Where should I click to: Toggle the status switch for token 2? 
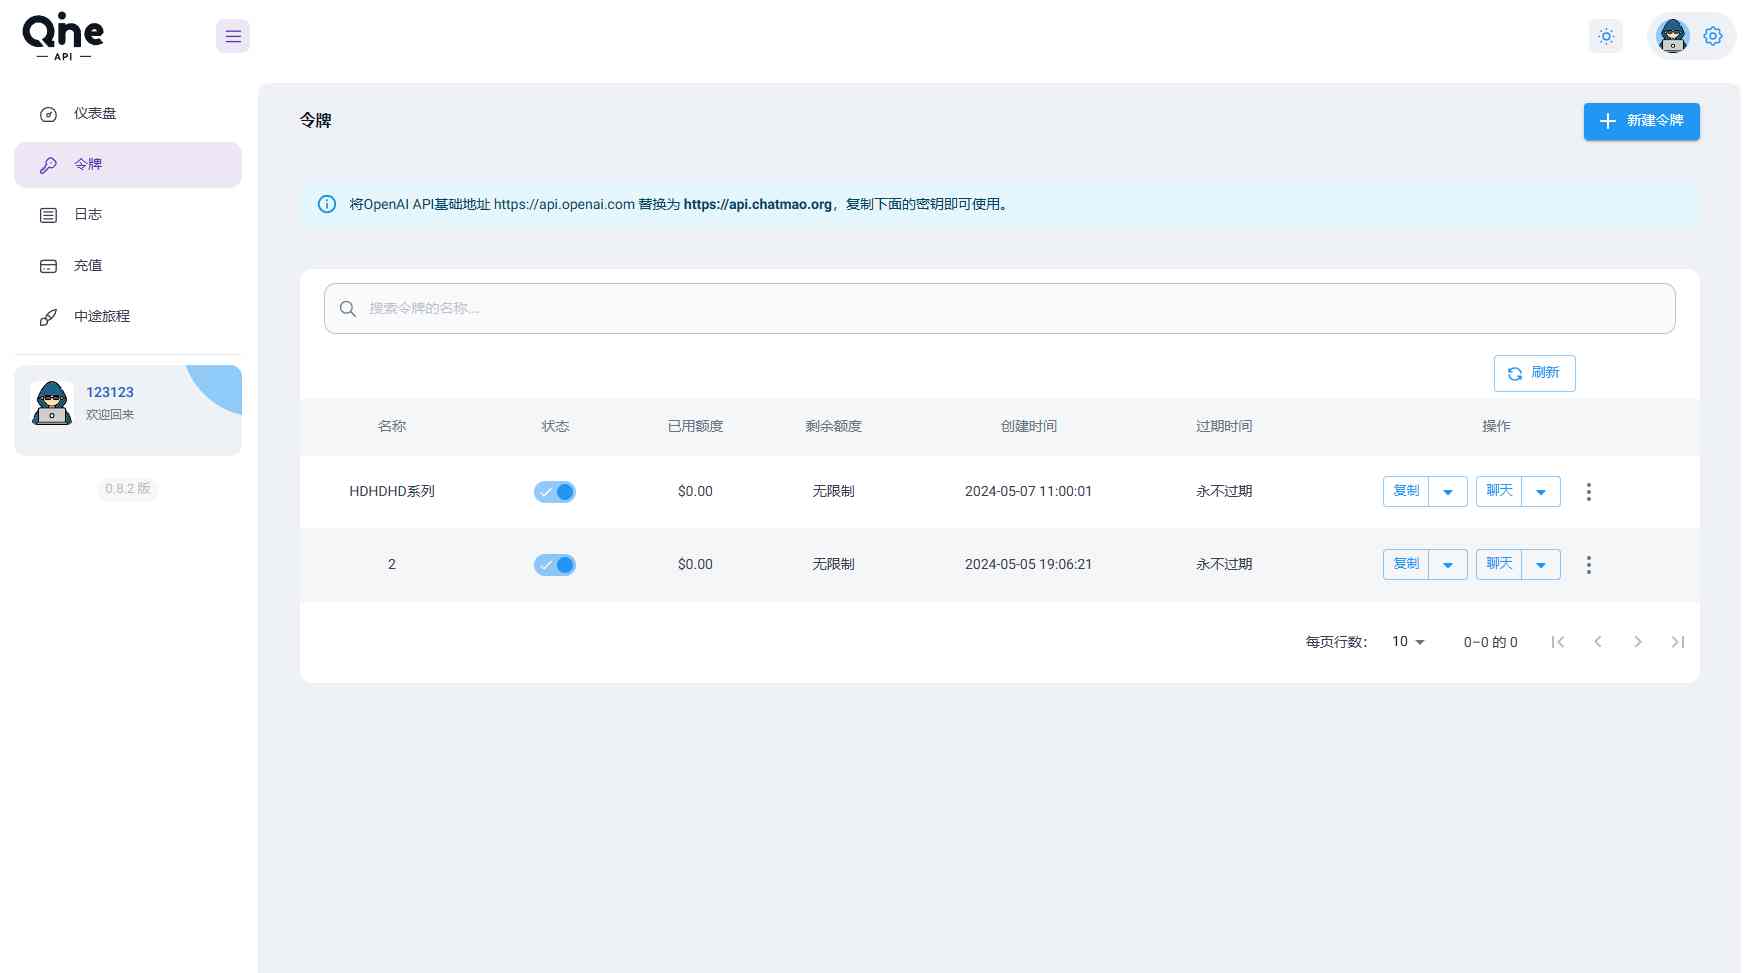tap(555, 565)
